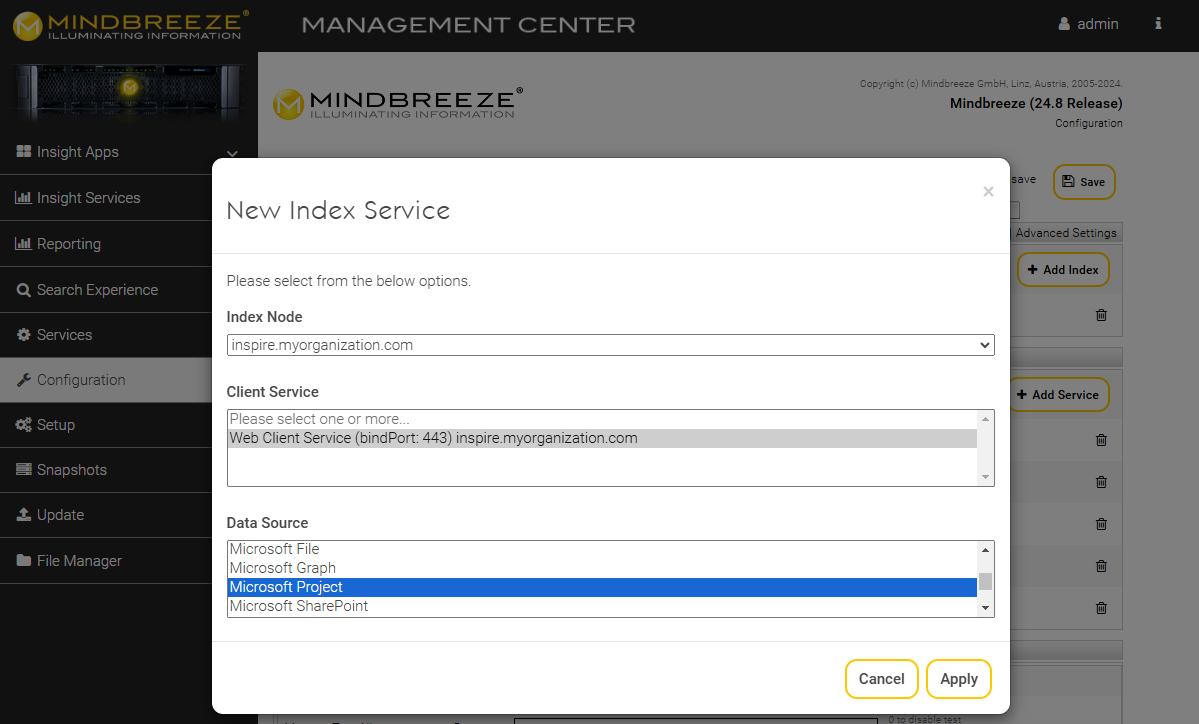Go to Snapshots page

point(106,470)
